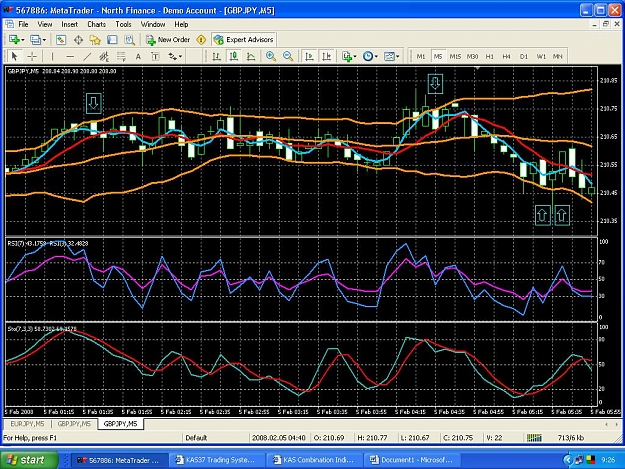
Task: Click the connection status bars indicator
Action: coord(534,438)
